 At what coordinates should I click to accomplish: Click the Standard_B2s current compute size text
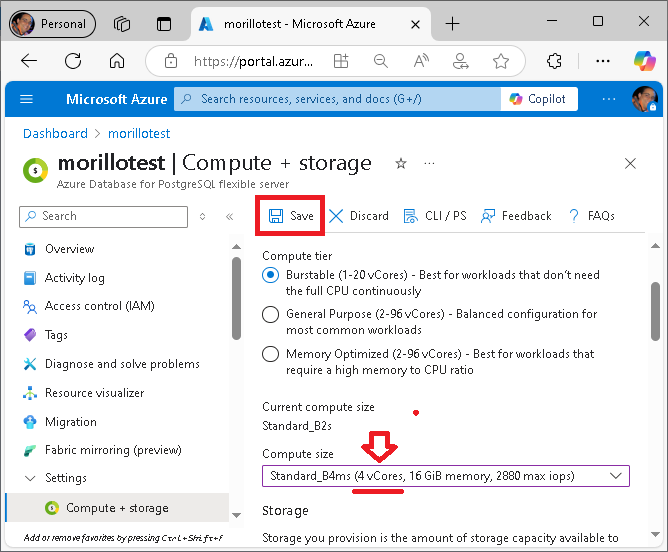coord(297,426)
